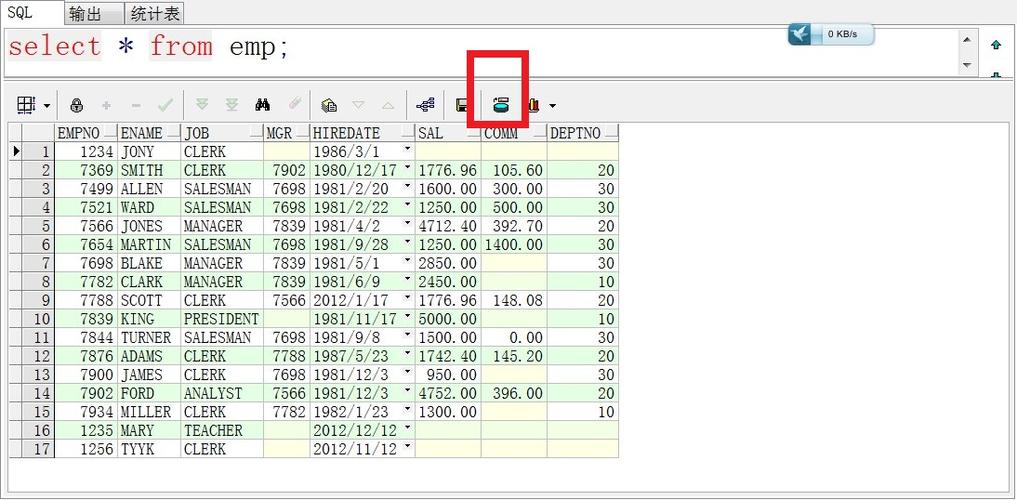
Task: Click the clear record eraser icon
Action: 294,104
